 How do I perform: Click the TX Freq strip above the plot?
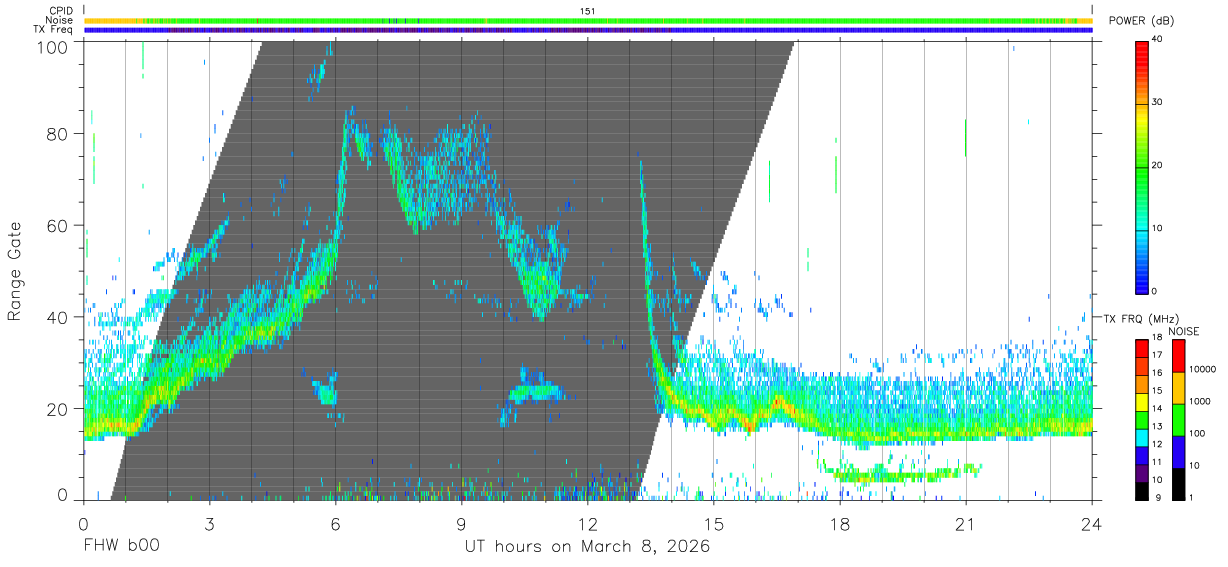point(588,30)
